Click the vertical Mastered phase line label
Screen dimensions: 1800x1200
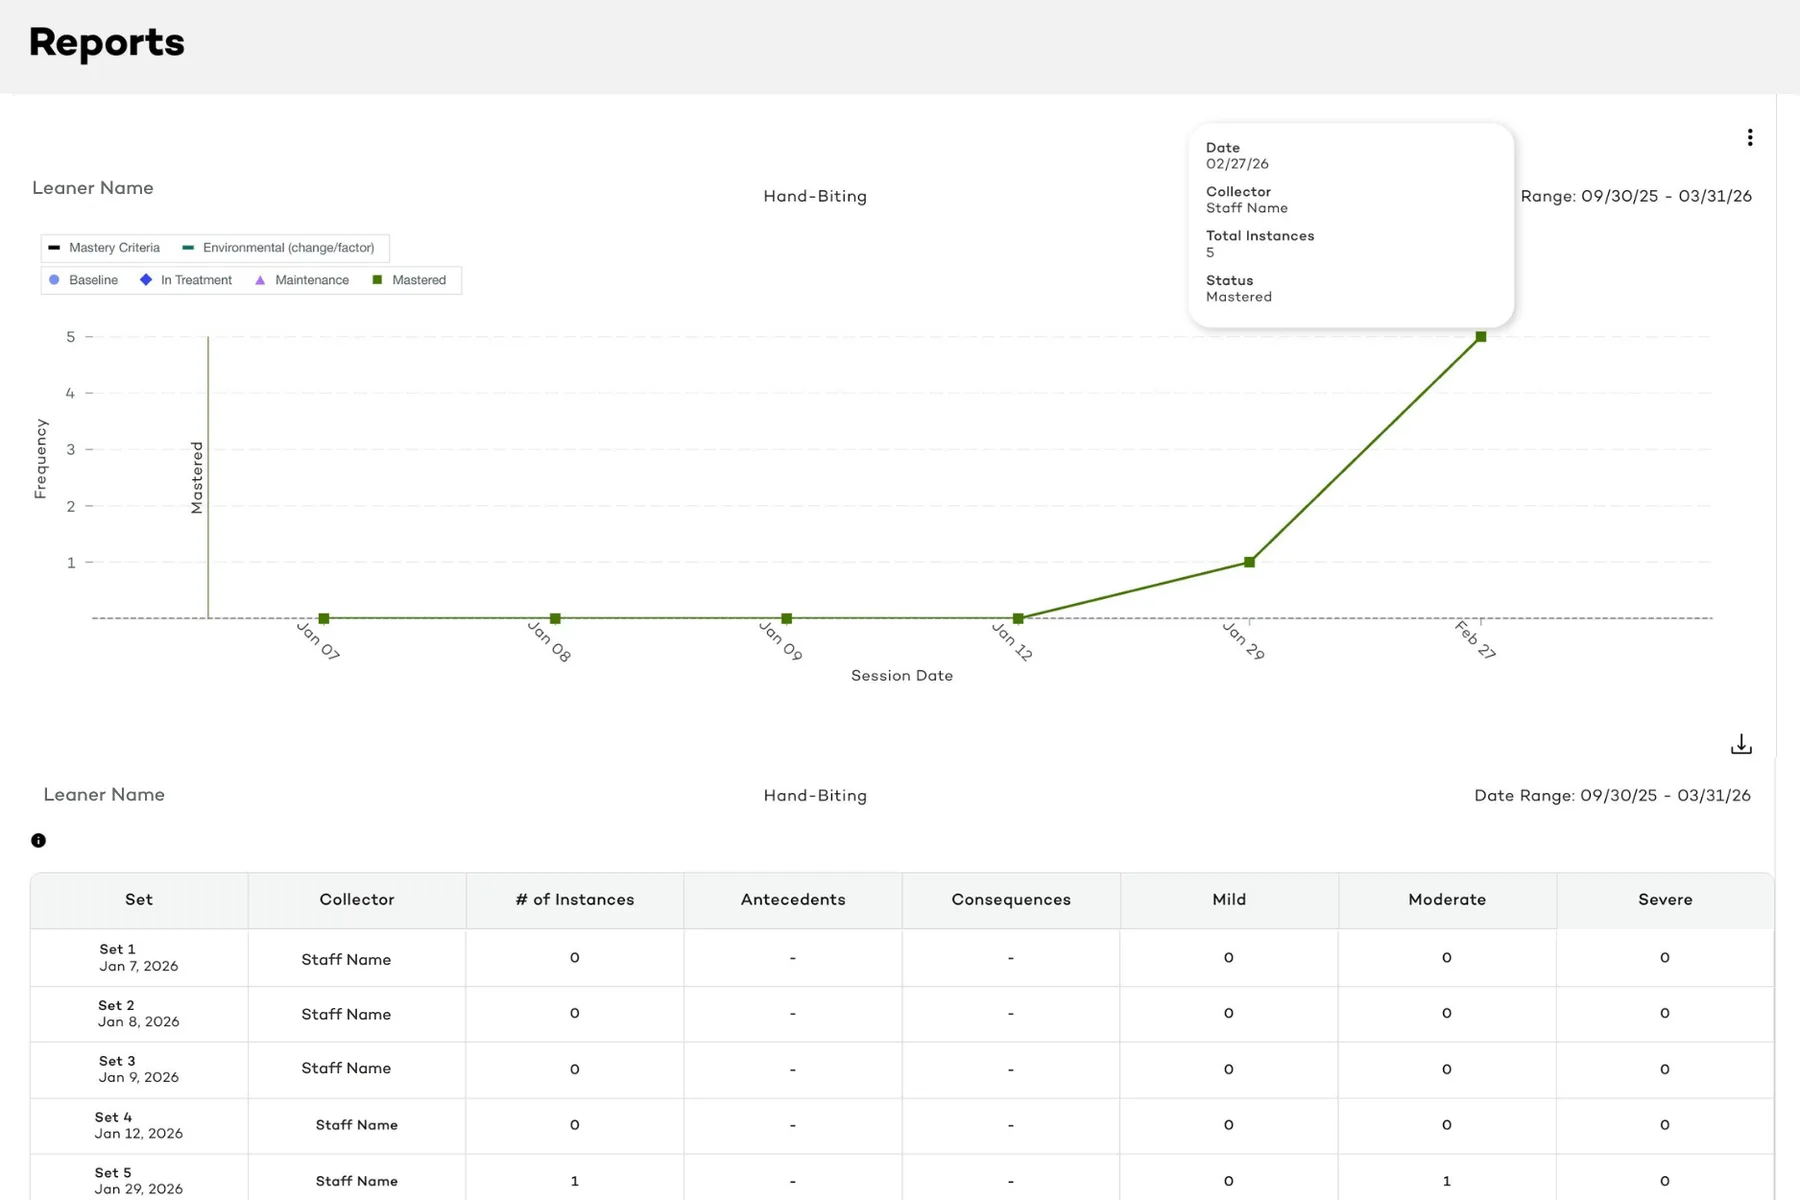[197, 478]
